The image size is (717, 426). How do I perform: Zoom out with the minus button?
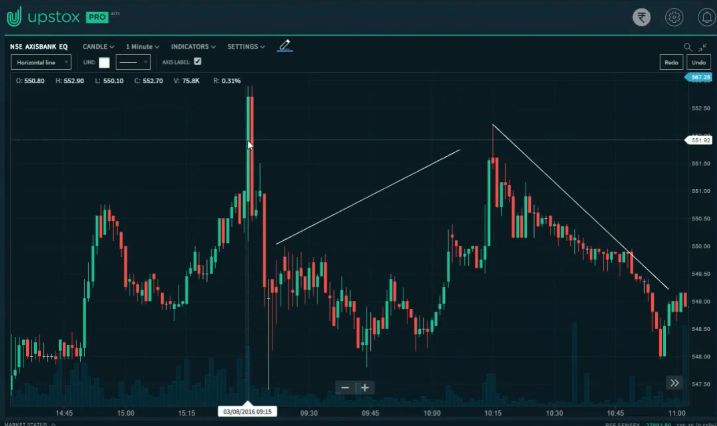point(345,388)
